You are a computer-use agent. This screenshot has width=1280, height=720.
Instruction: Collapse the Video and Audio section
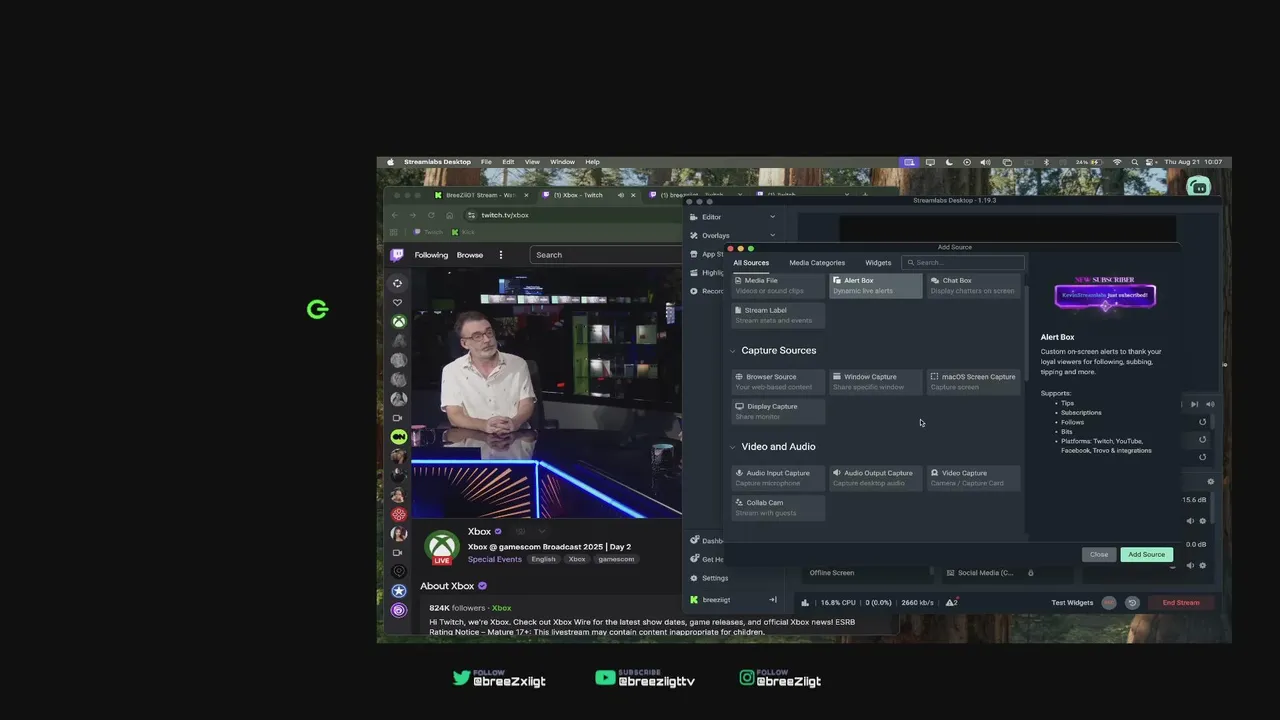pyautogui.click(x=732, y=447)
